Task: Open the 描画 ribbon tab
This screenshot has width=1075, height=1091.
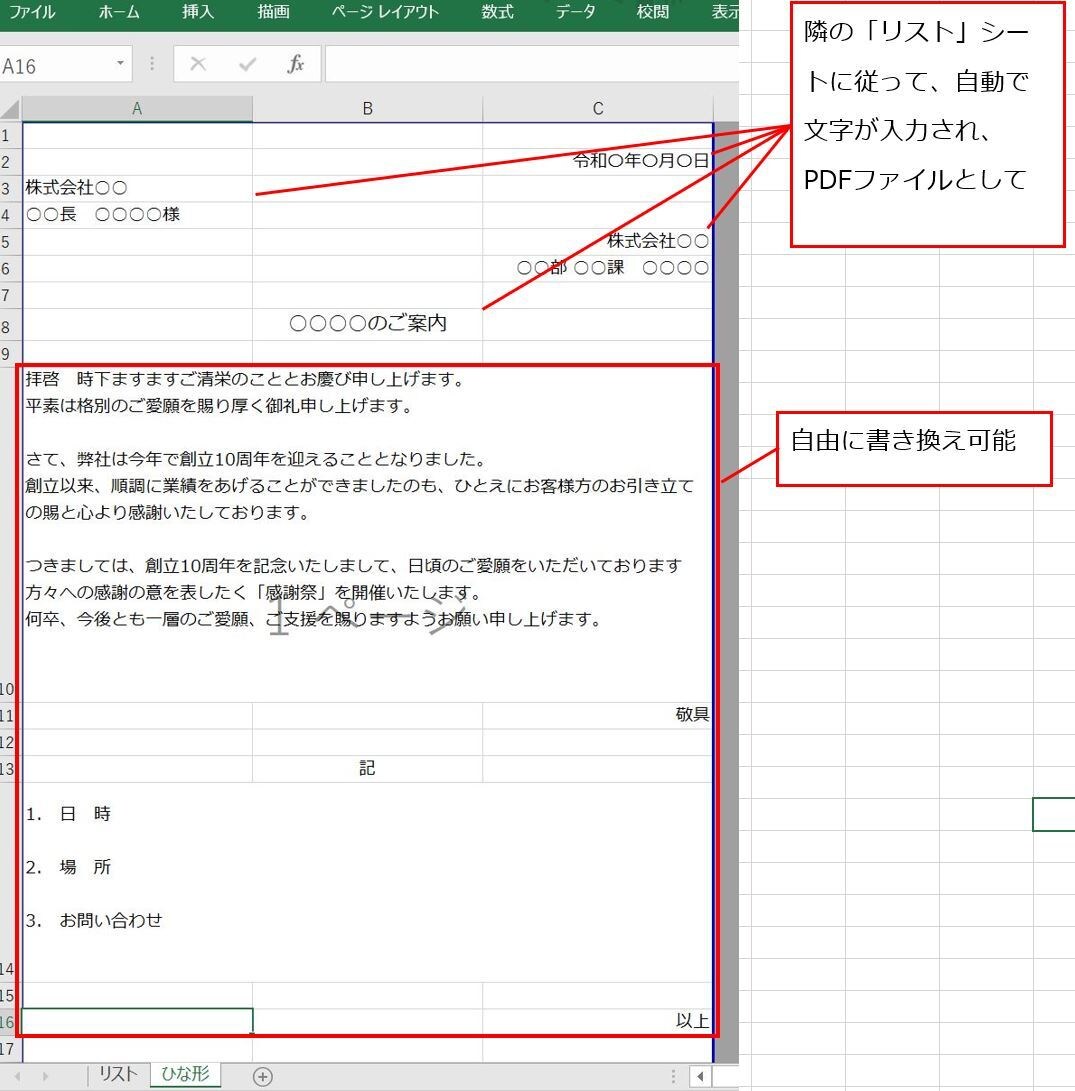Action: point(273,12)
